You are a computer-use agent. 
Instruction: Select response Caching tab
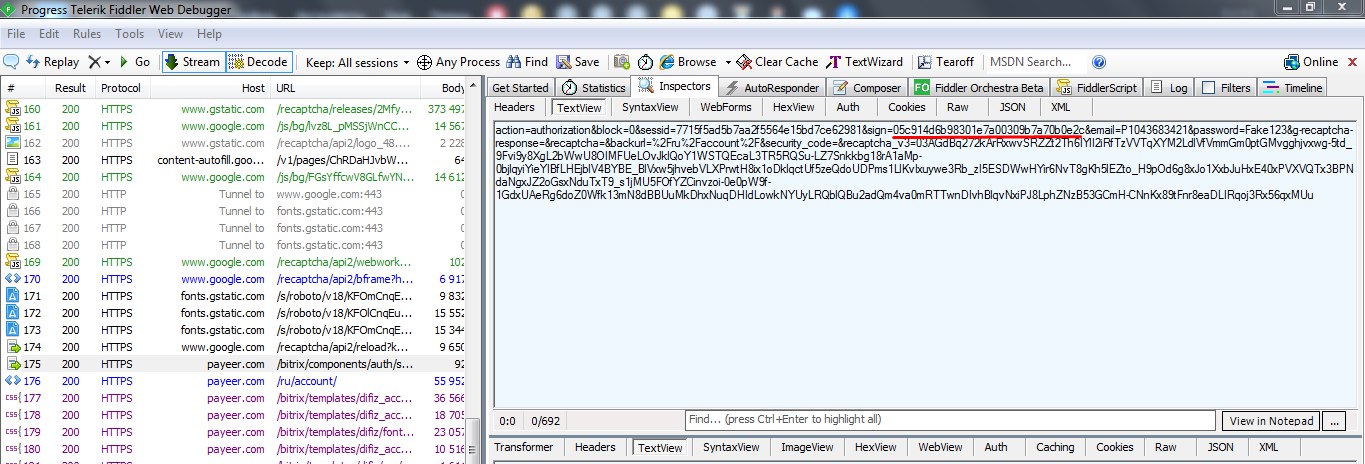[x=1055, y=448]
